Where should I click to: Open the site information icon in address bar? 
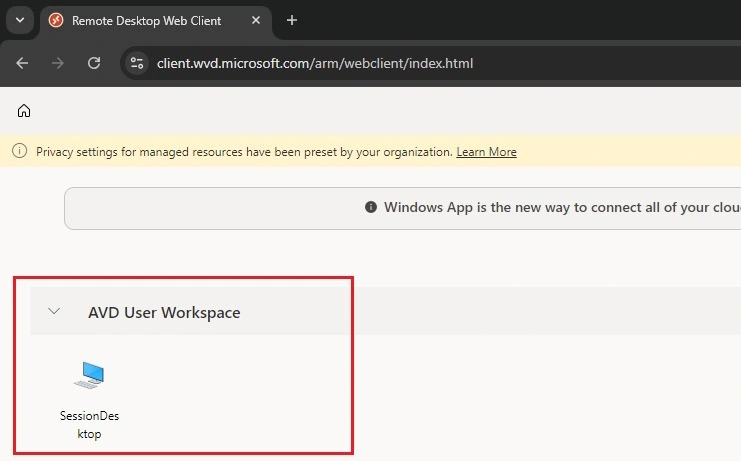coord(137,63)
